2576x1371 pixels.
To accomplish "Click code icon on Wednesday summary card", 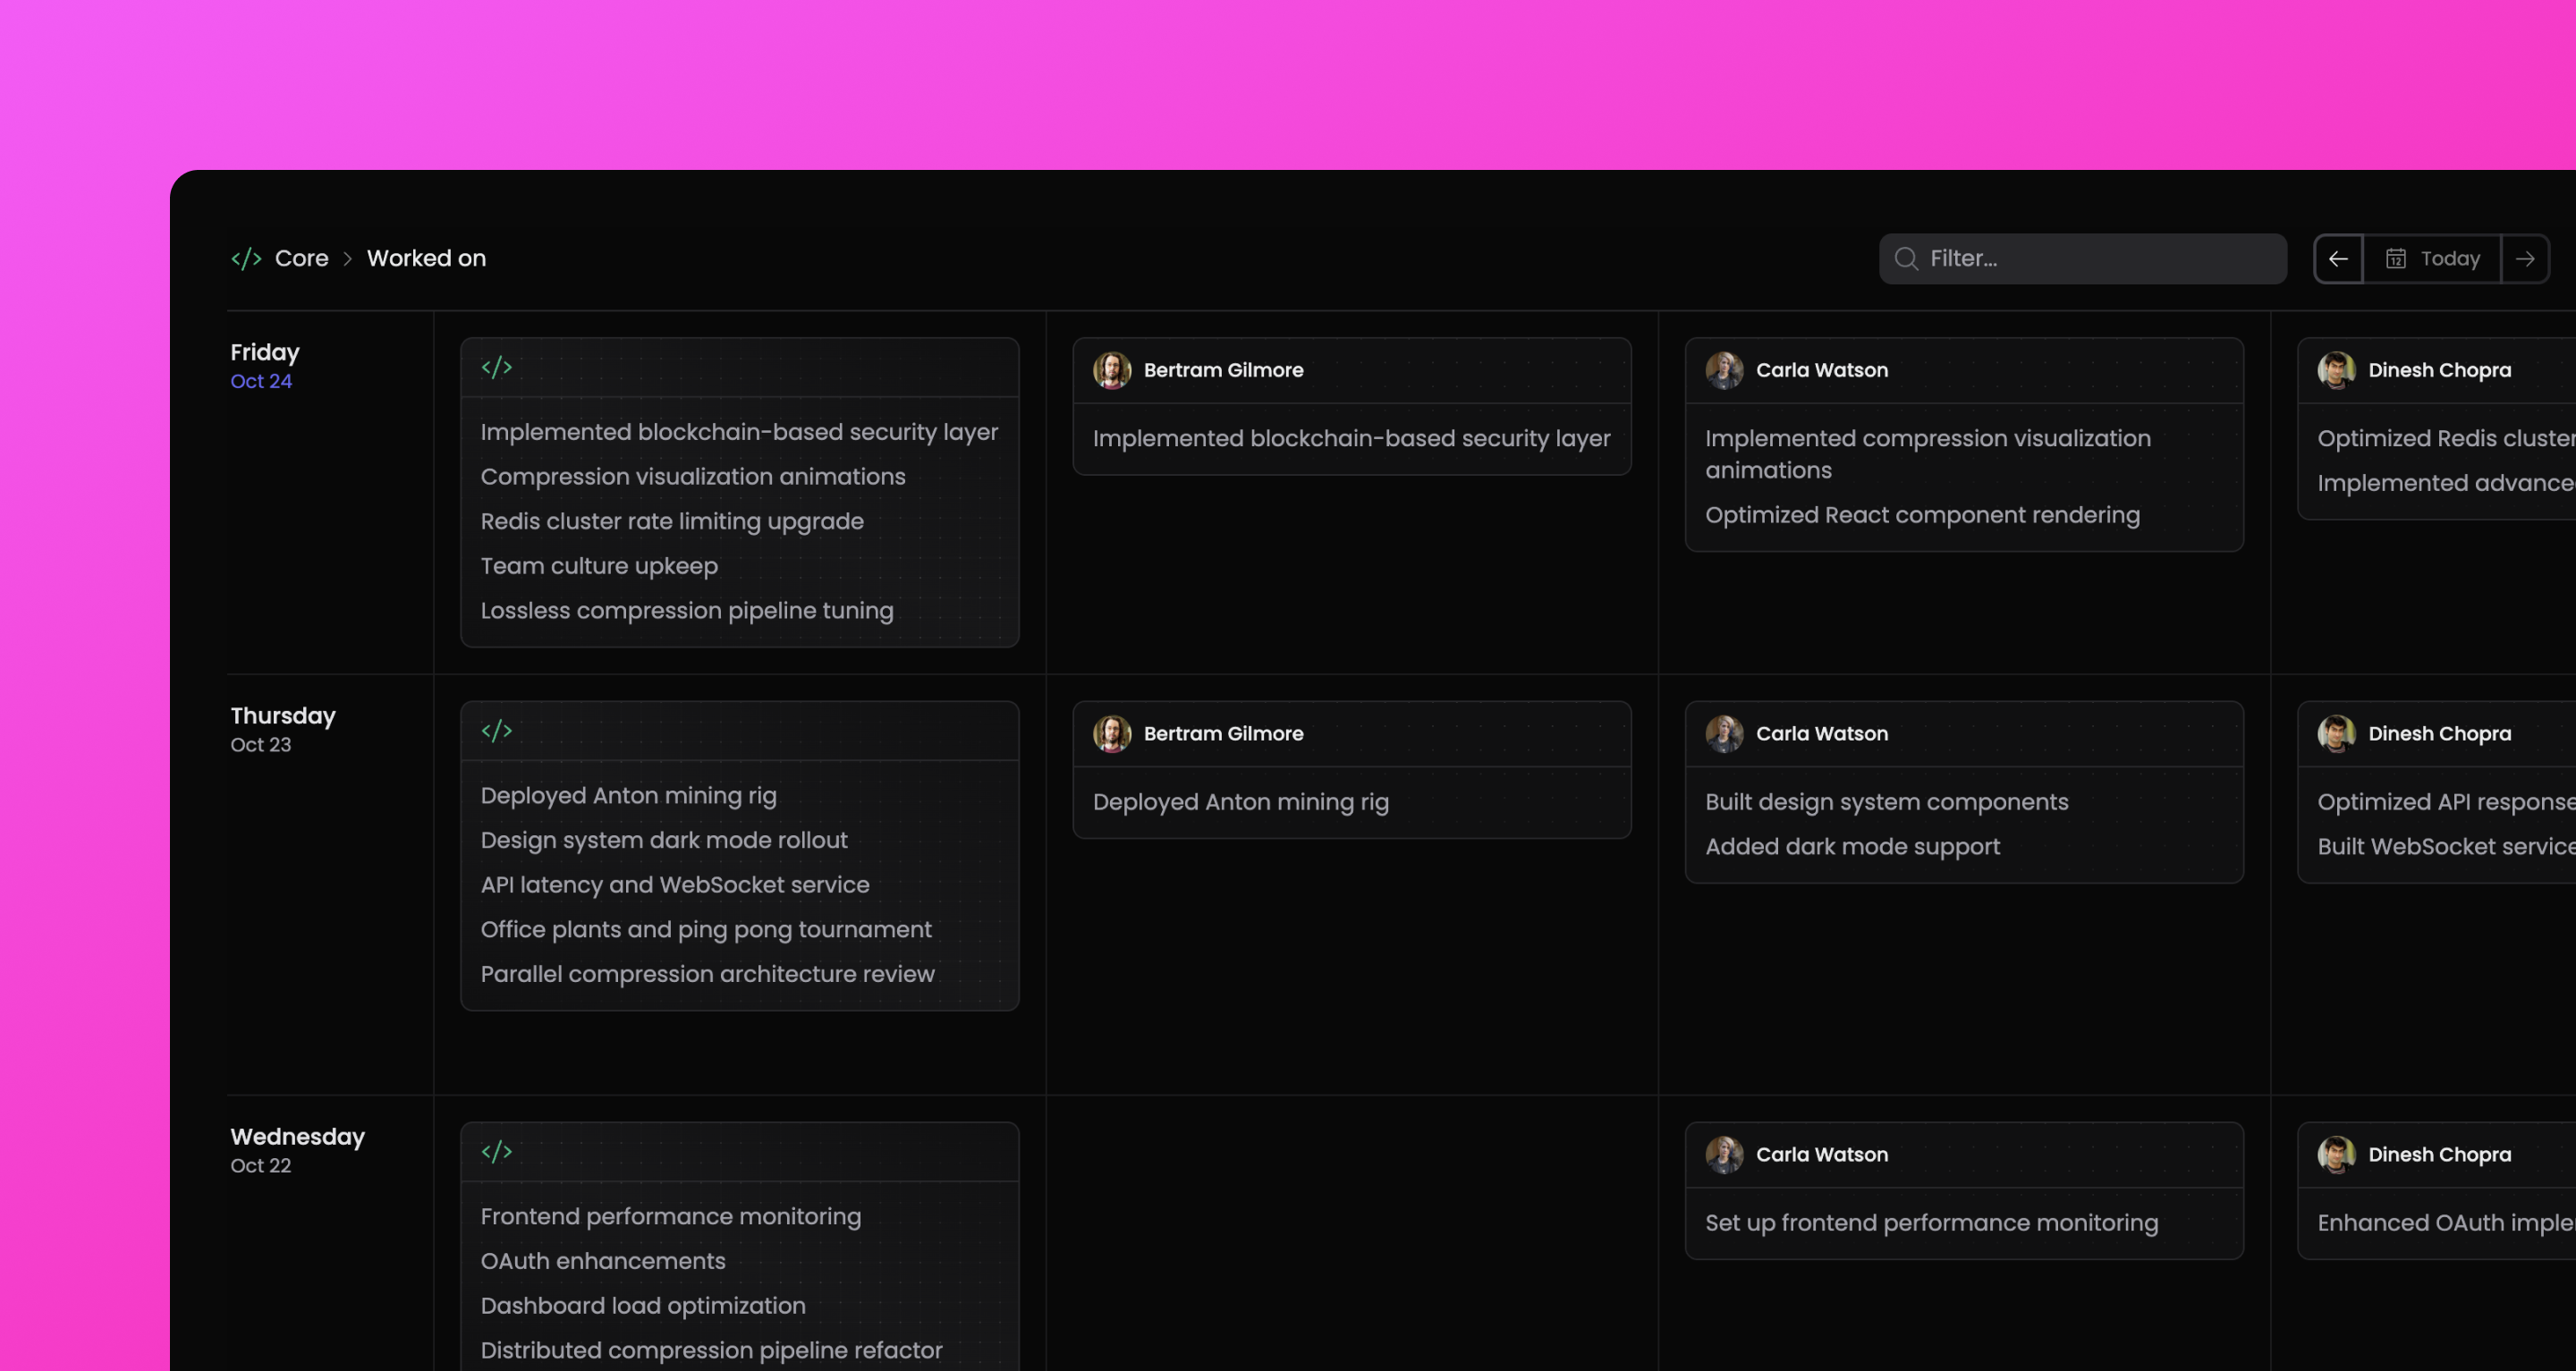I will [496, 1152].
